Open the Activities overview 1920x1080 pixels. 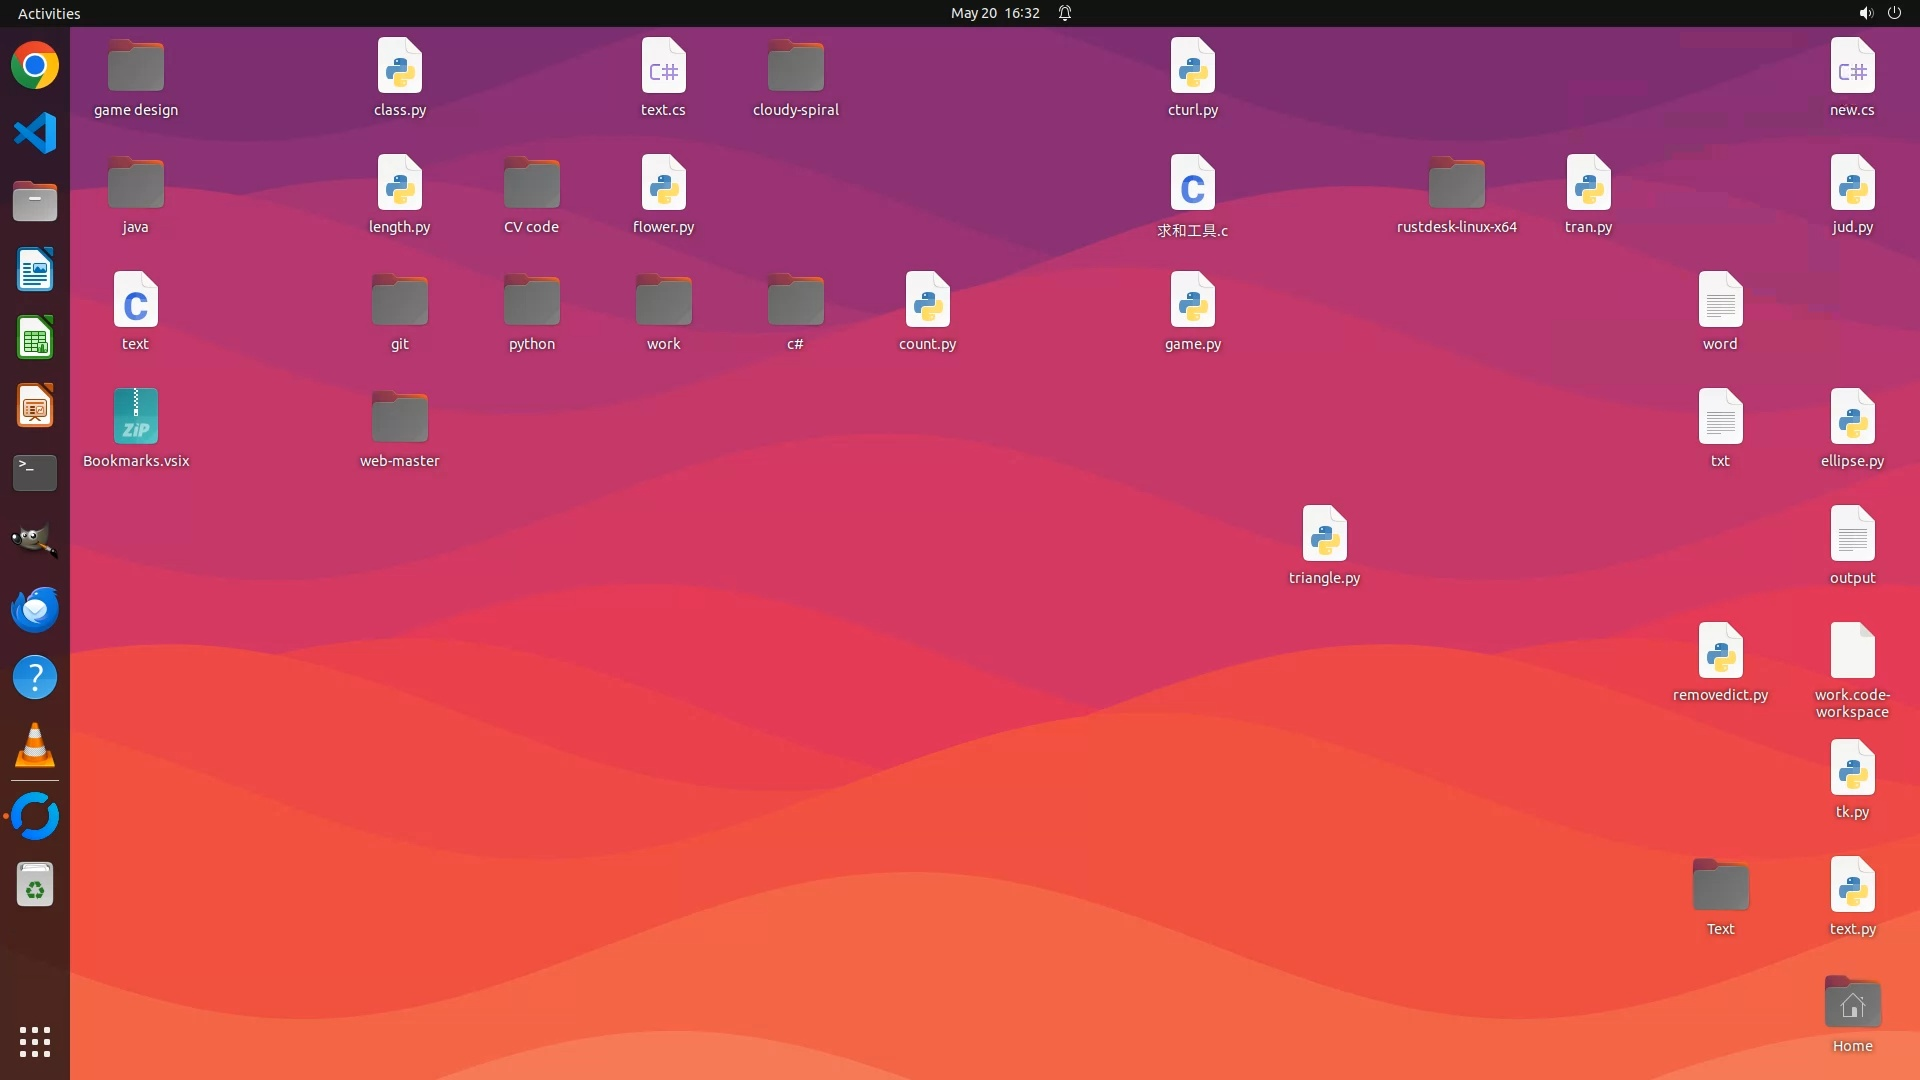tap(49, 13)
